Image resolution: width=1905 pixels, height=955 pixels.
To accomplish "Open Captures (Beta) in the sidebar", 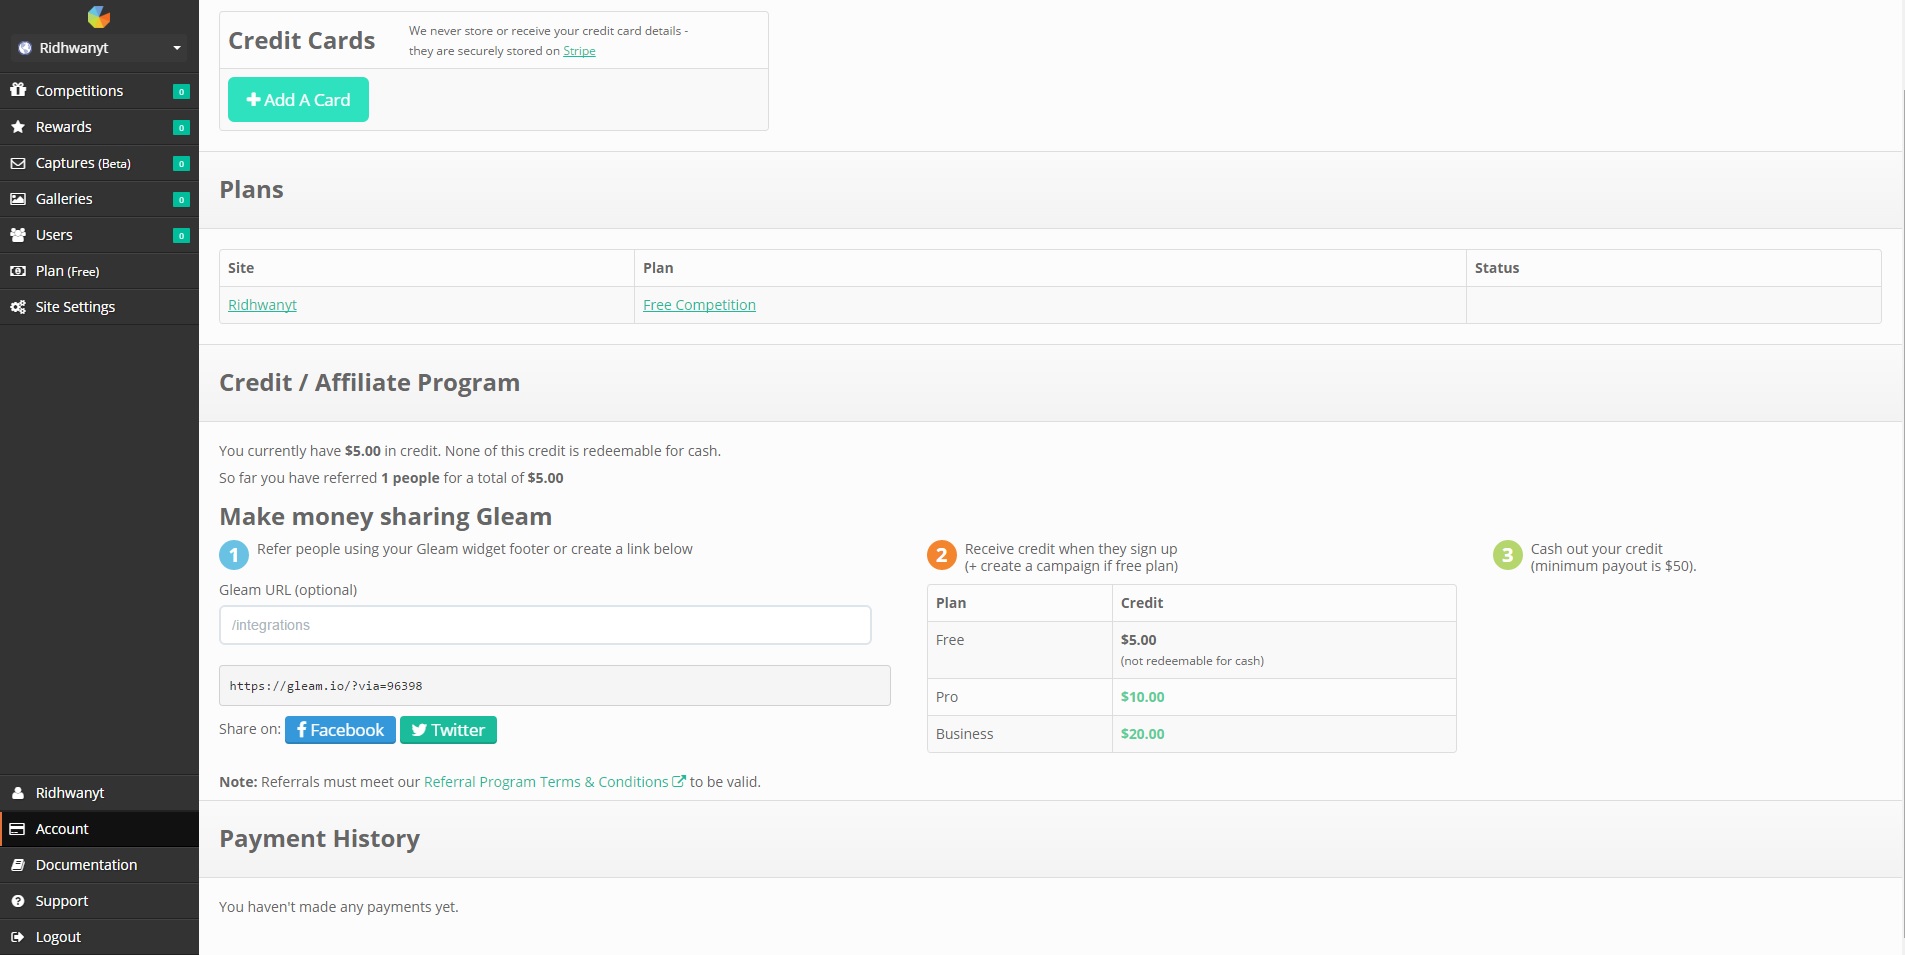I will tap(99, 163).
